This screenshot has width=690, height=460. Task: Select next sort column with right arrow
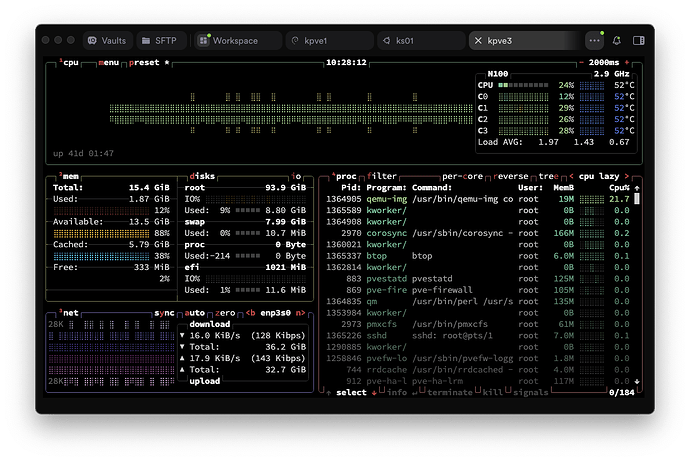point(627,176)
